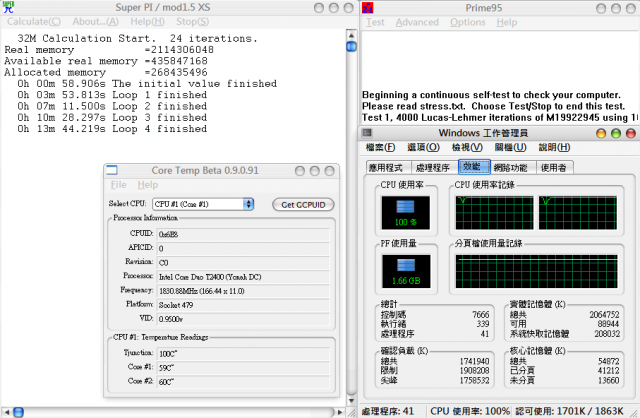This screenshot has width=640, height=418.
Task: Open the Advanced menu in Prime95
Action: (417, 22)
